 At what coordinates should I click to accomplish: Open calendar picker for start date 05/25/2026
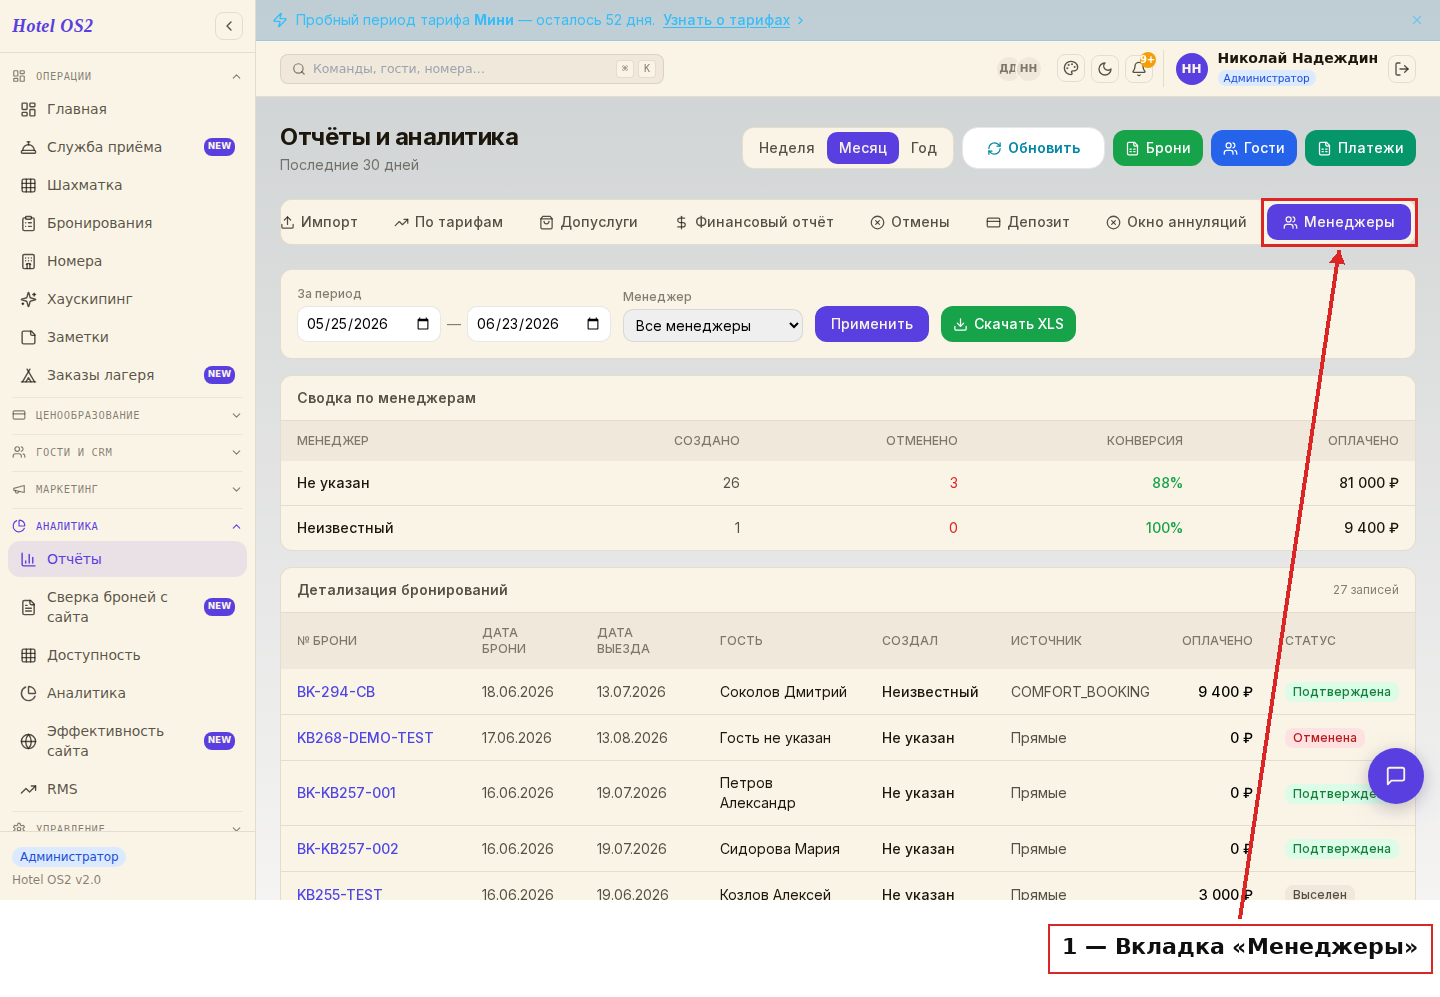pyautogui.click(x=423, y=324)
